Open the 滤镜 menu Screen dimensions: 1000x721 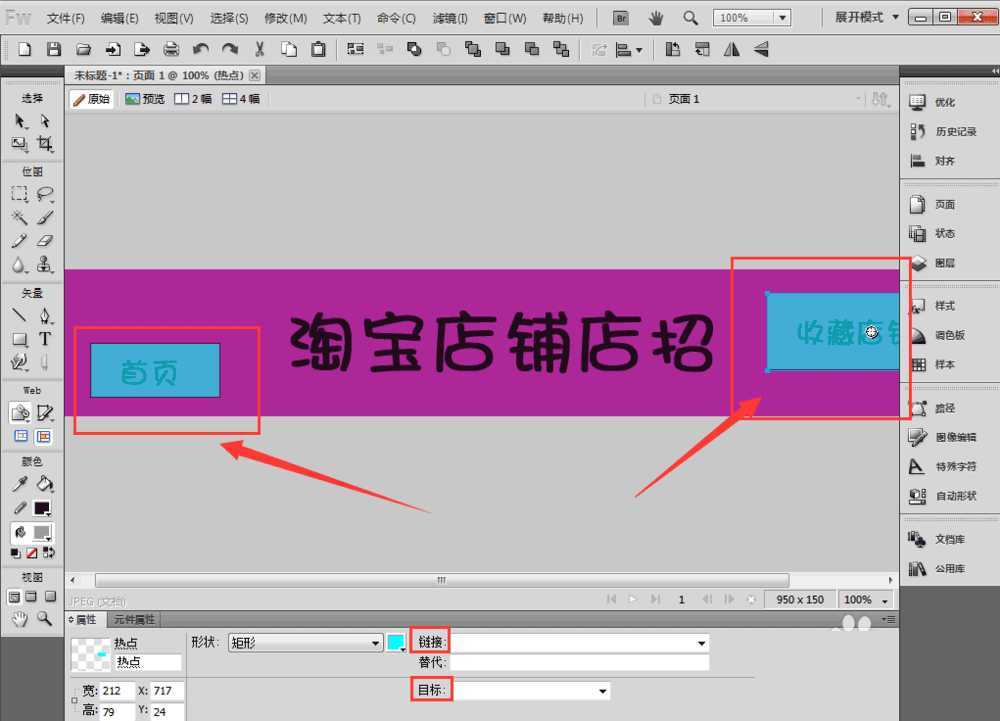pos(450,18)
